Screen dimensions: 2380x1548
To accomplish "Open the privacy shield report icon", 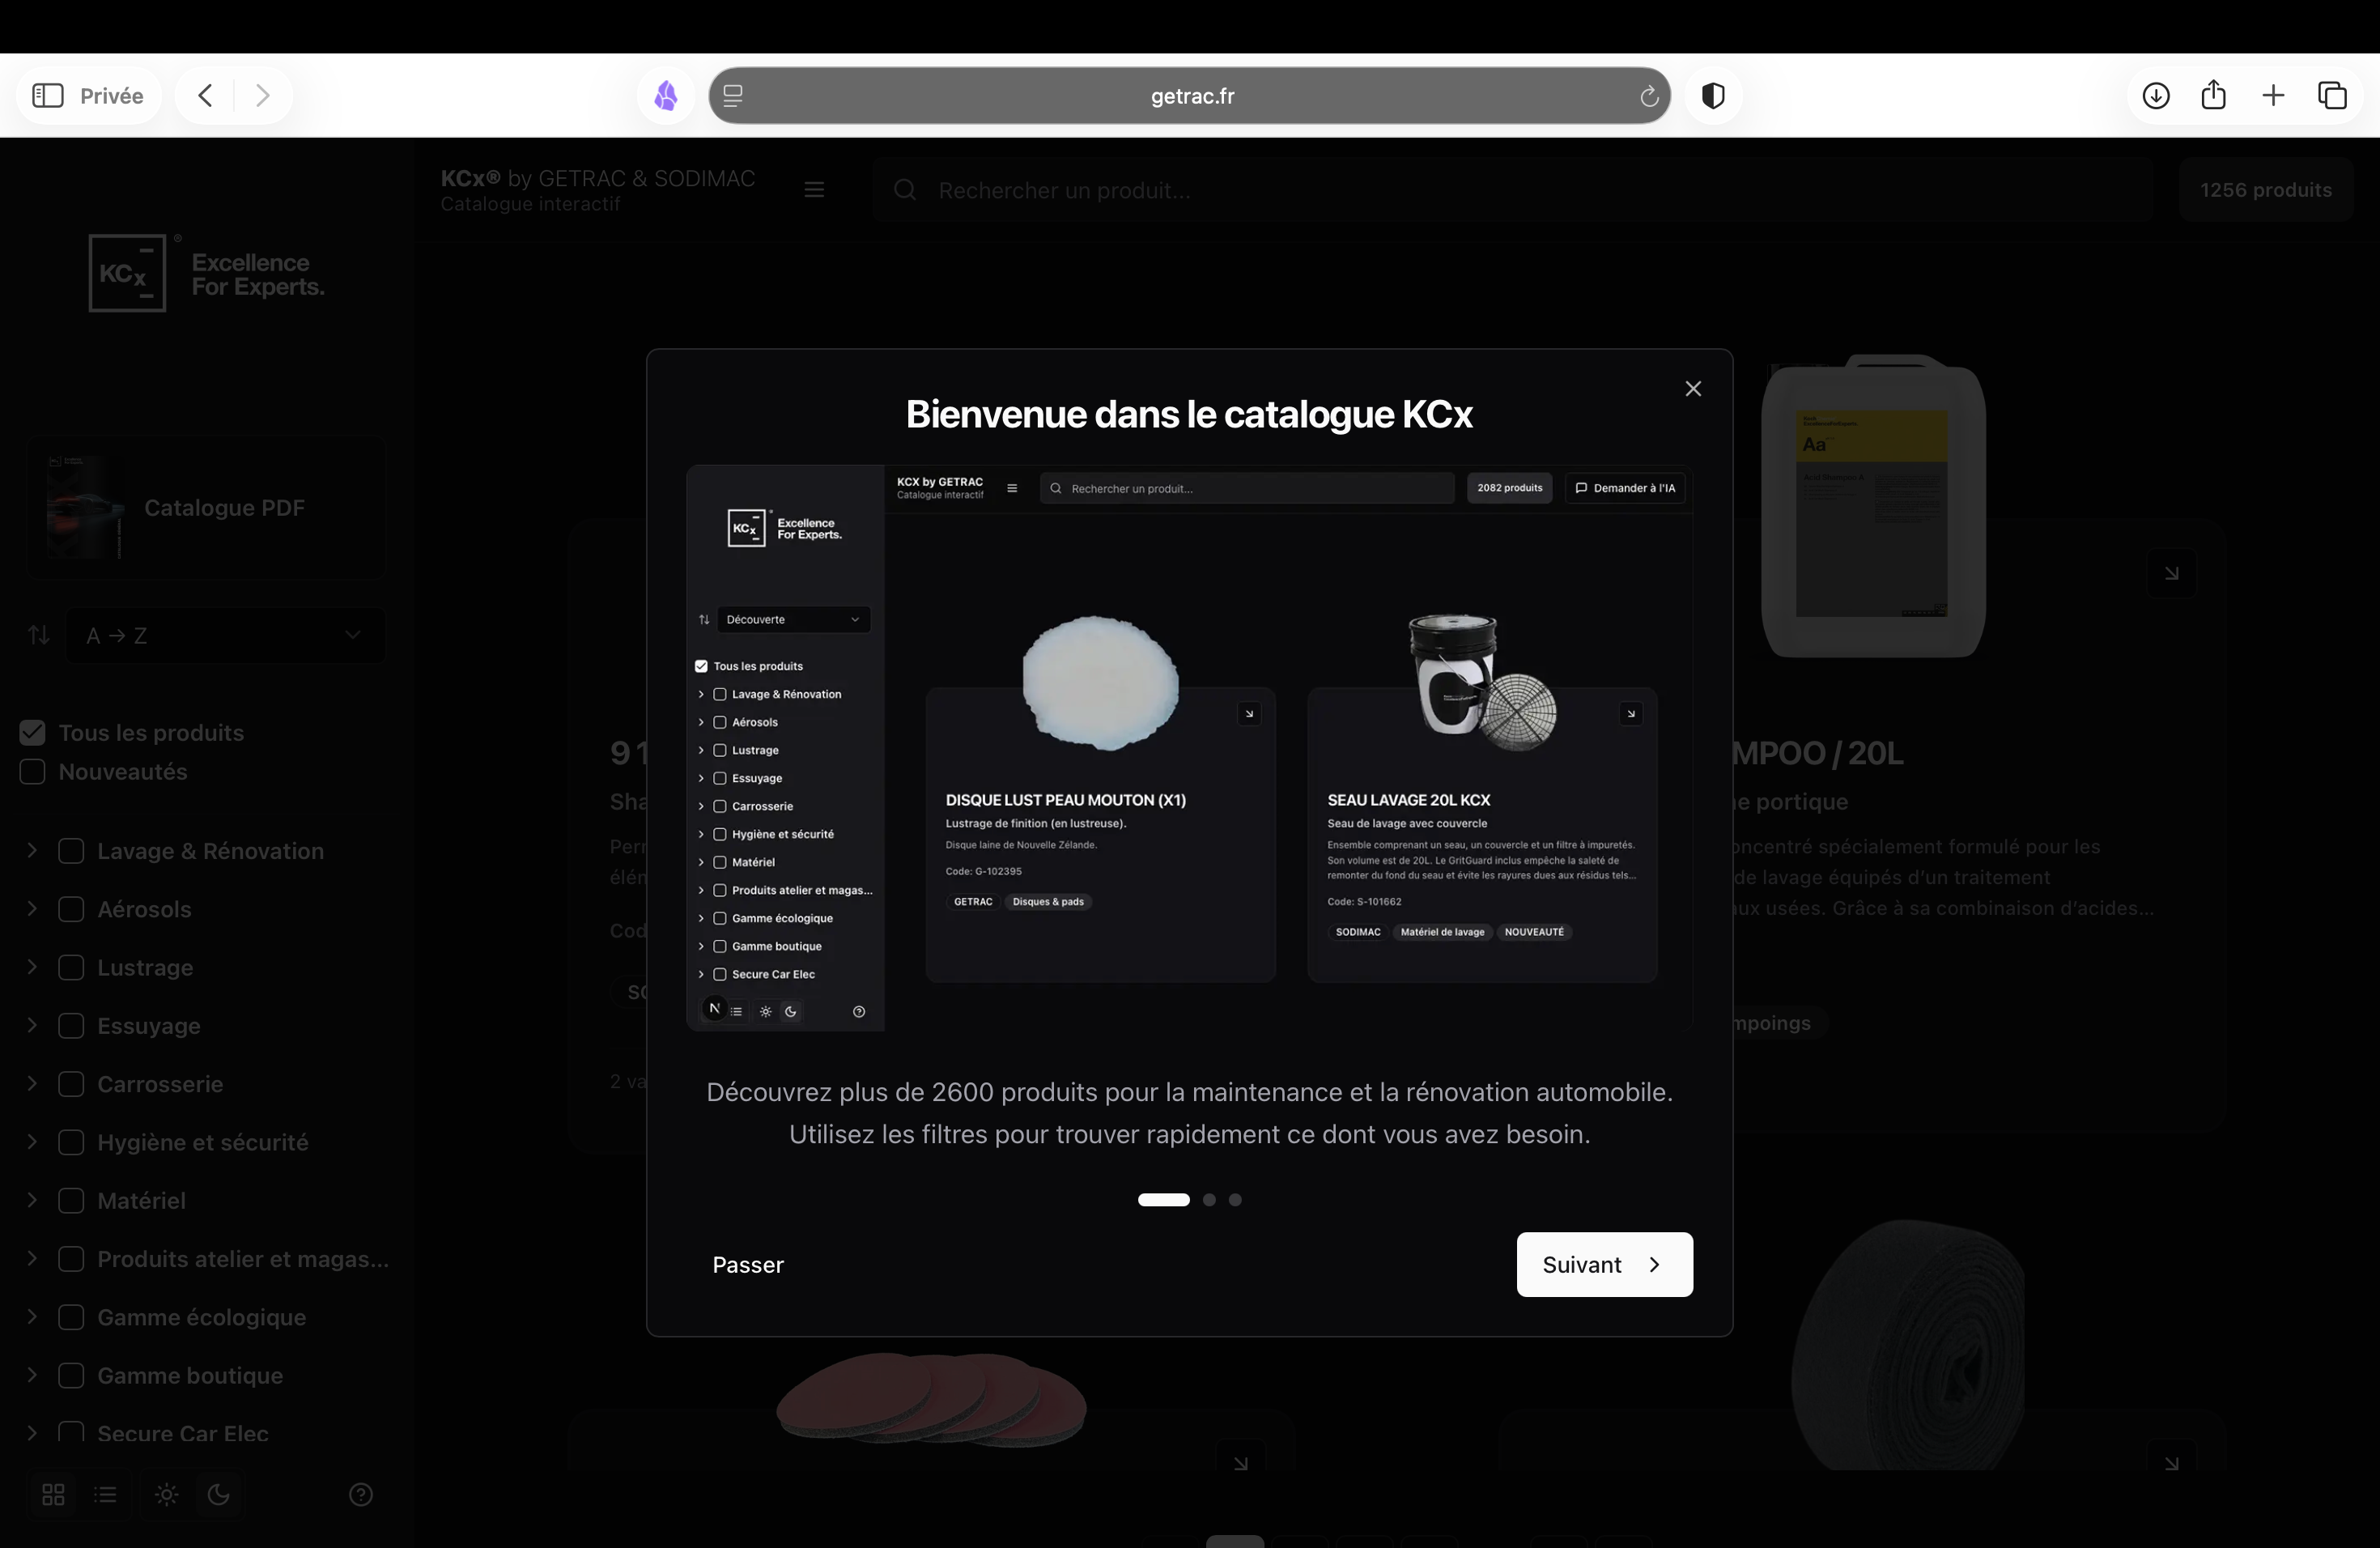I will tap(1713, 96).
